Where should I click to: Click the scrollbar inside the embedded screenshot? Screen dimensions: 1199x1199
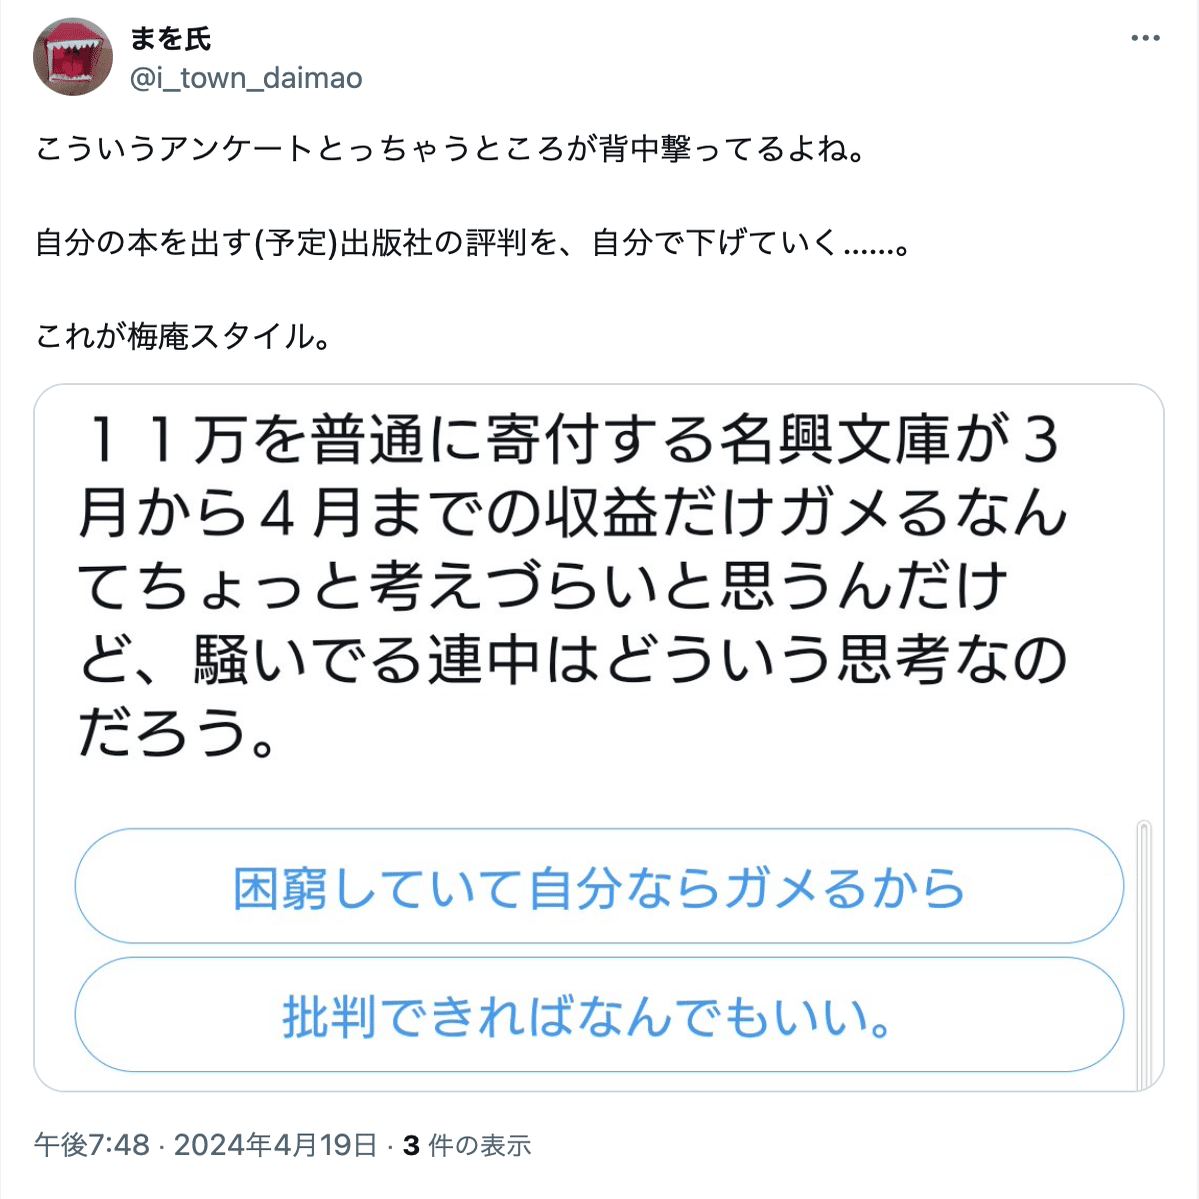pyautogui.click(x=1144, y=954)
